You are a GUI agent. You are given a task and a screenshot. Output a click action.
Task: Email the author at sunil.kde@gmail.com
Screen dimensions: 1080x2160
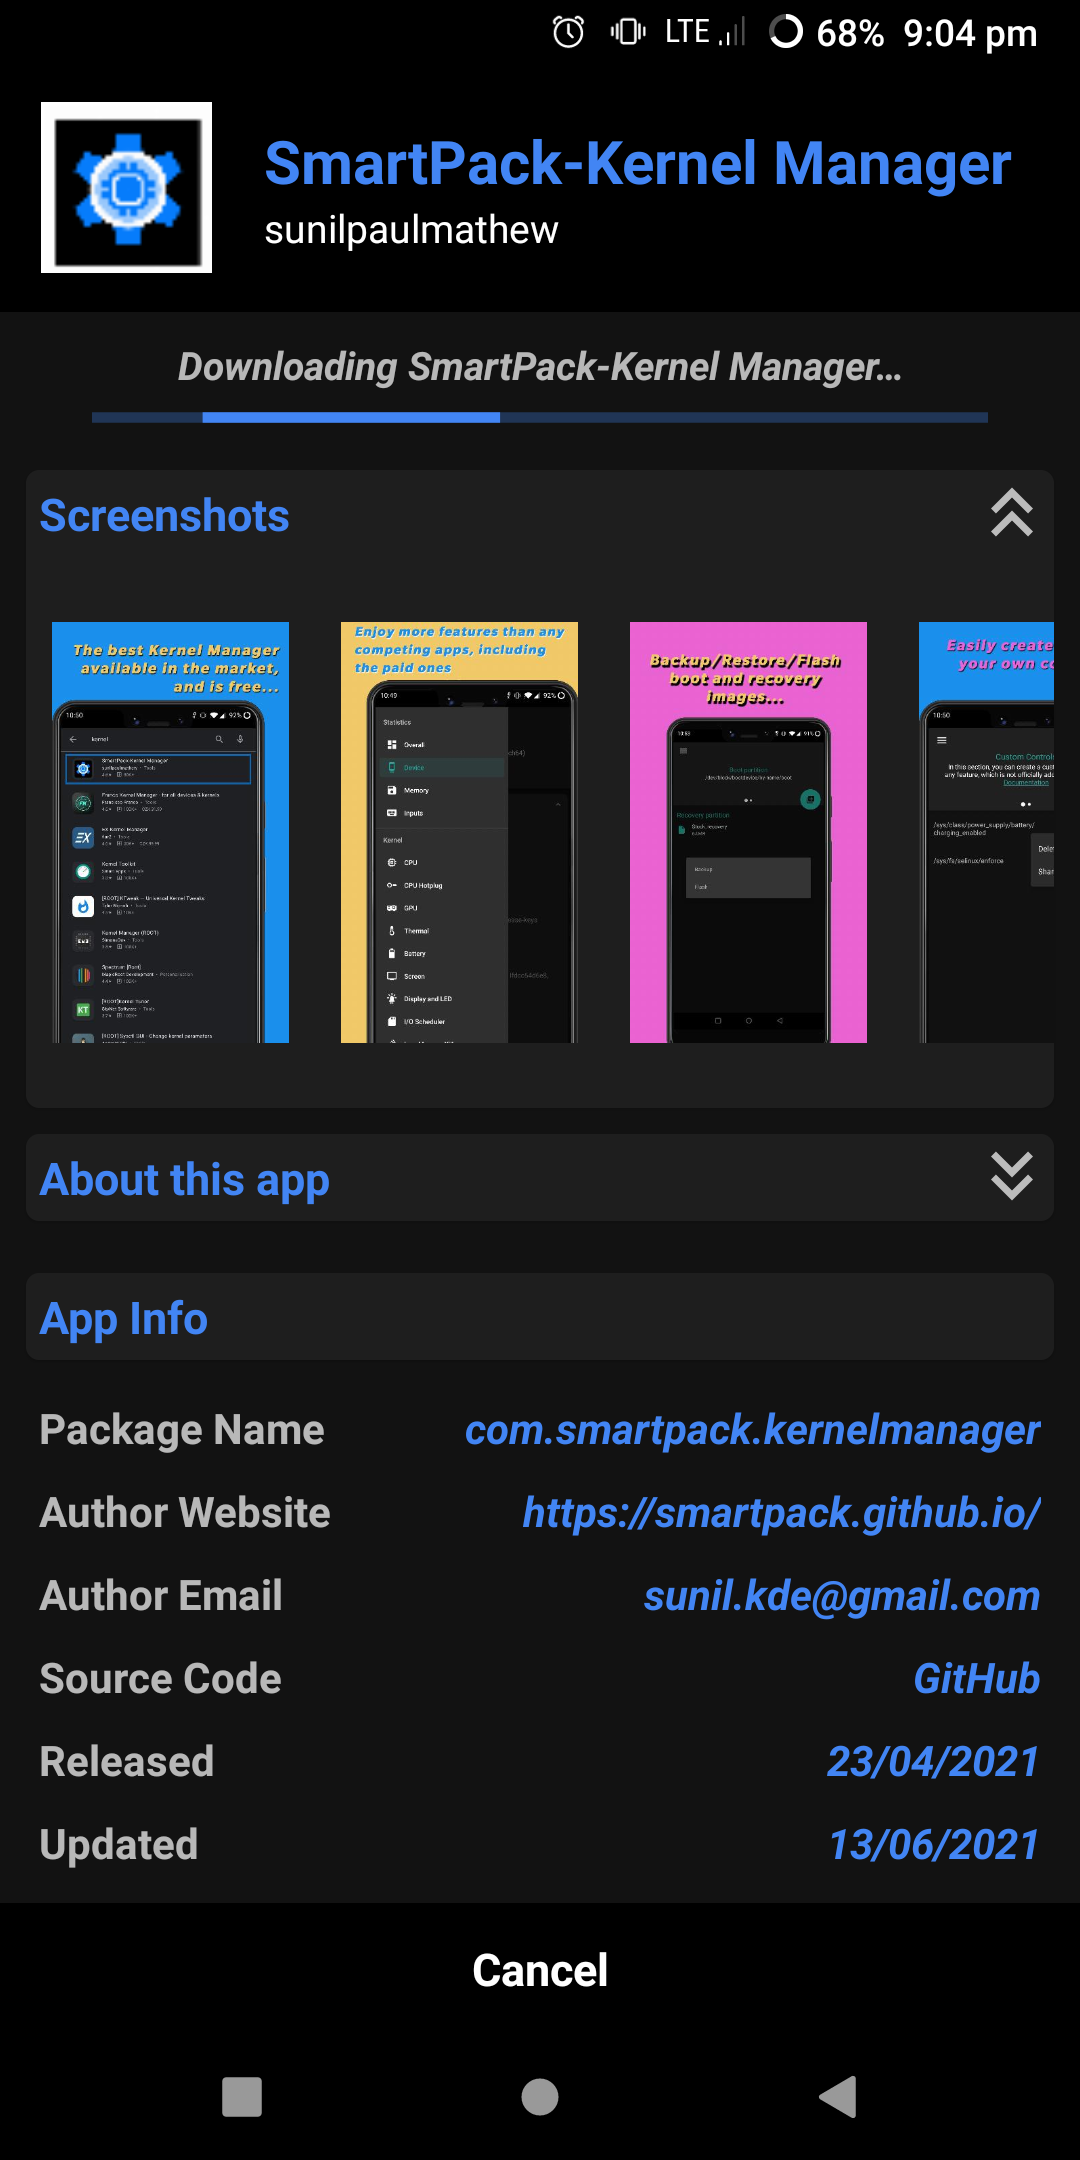pyautogui.click(x=841, y=1596)
